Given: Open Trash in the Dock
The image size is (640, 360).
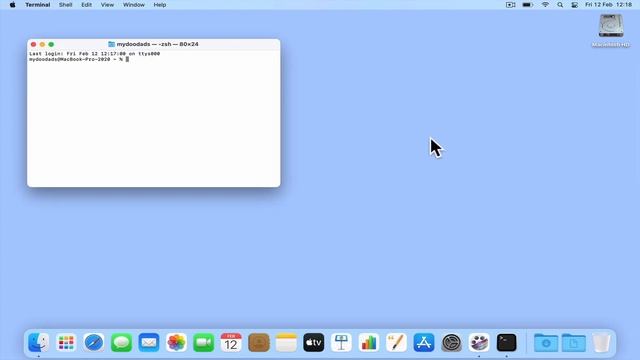Looking at the screenshot, I should point(601,342).
